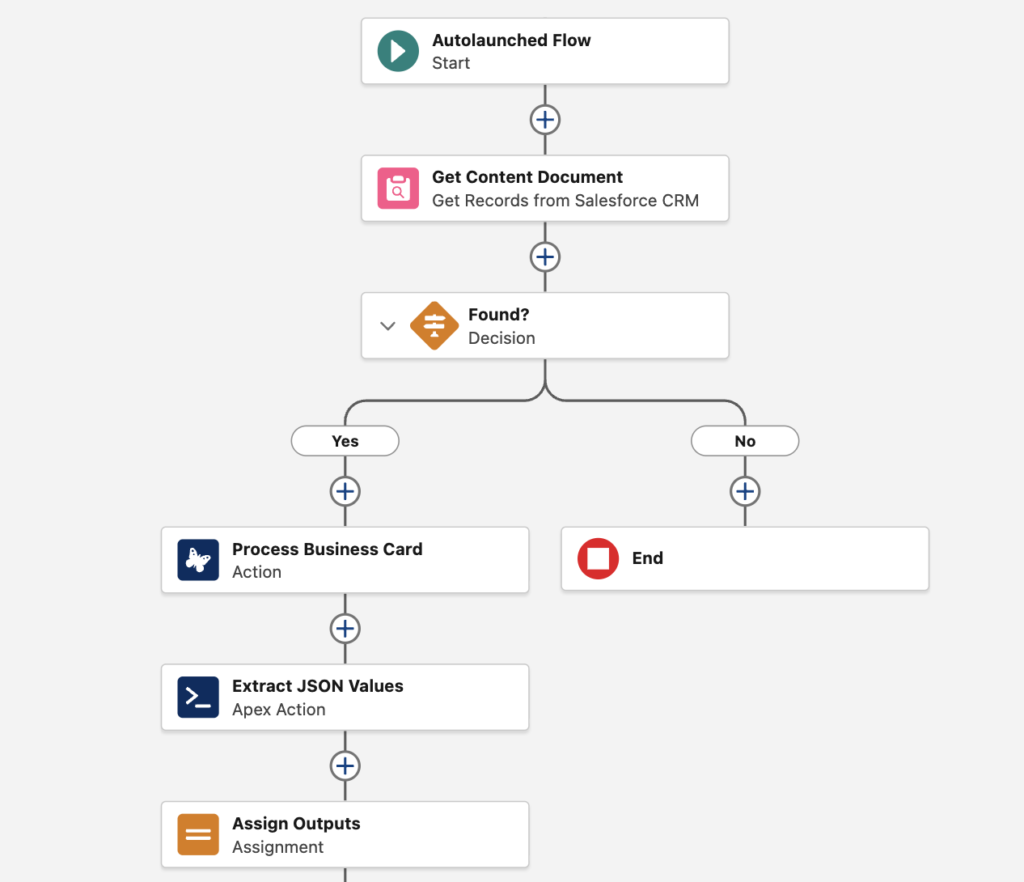
Task: Select the Process Business Card action icon
Action: point(197,560)
